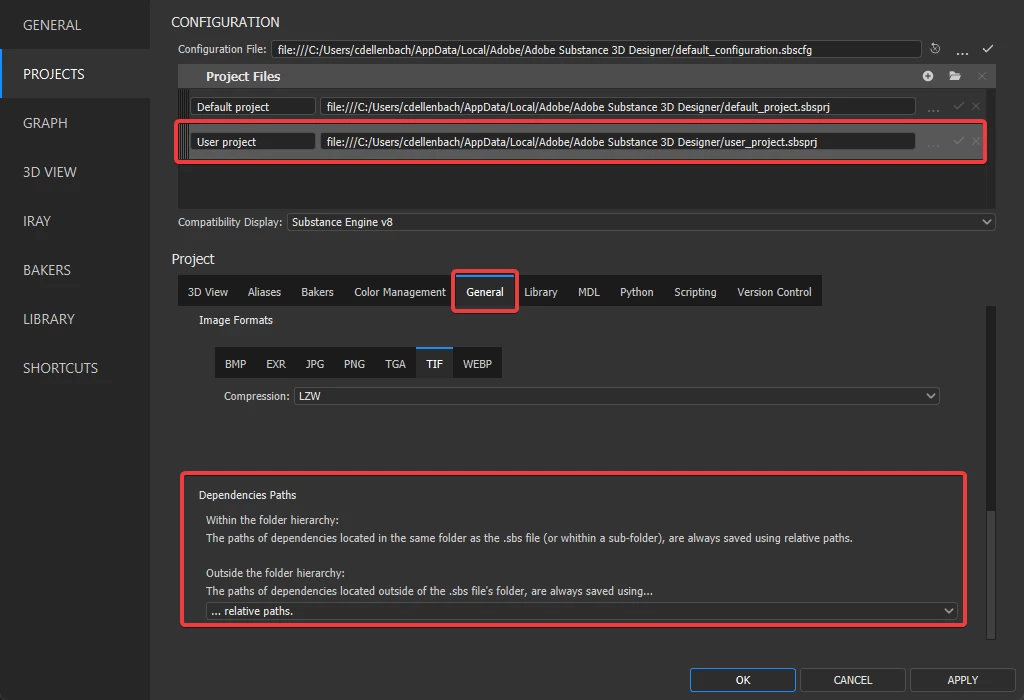Switch to Aliases project tab
The image size is (1024, 700).
(x=264, y=292)
